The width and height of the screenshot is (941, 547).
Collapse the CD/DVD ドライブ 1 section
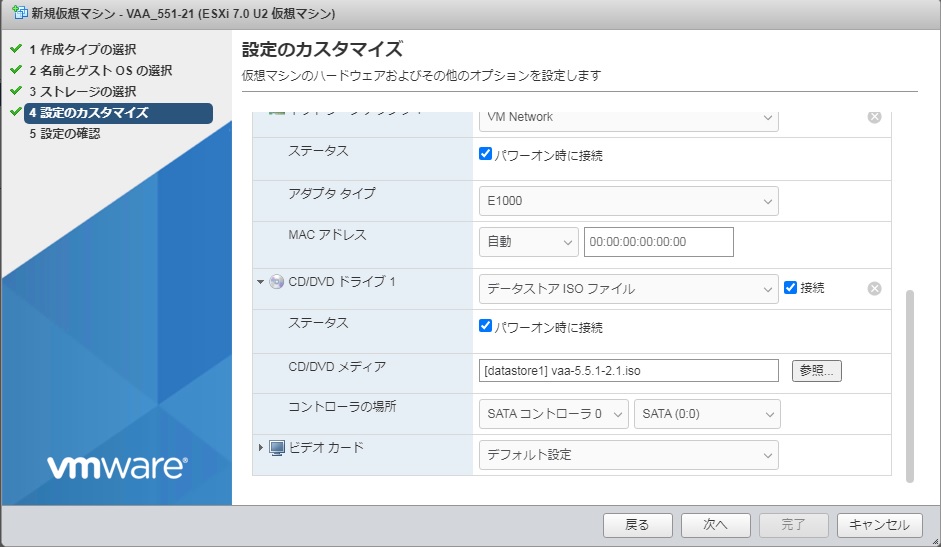click(260, 282)
